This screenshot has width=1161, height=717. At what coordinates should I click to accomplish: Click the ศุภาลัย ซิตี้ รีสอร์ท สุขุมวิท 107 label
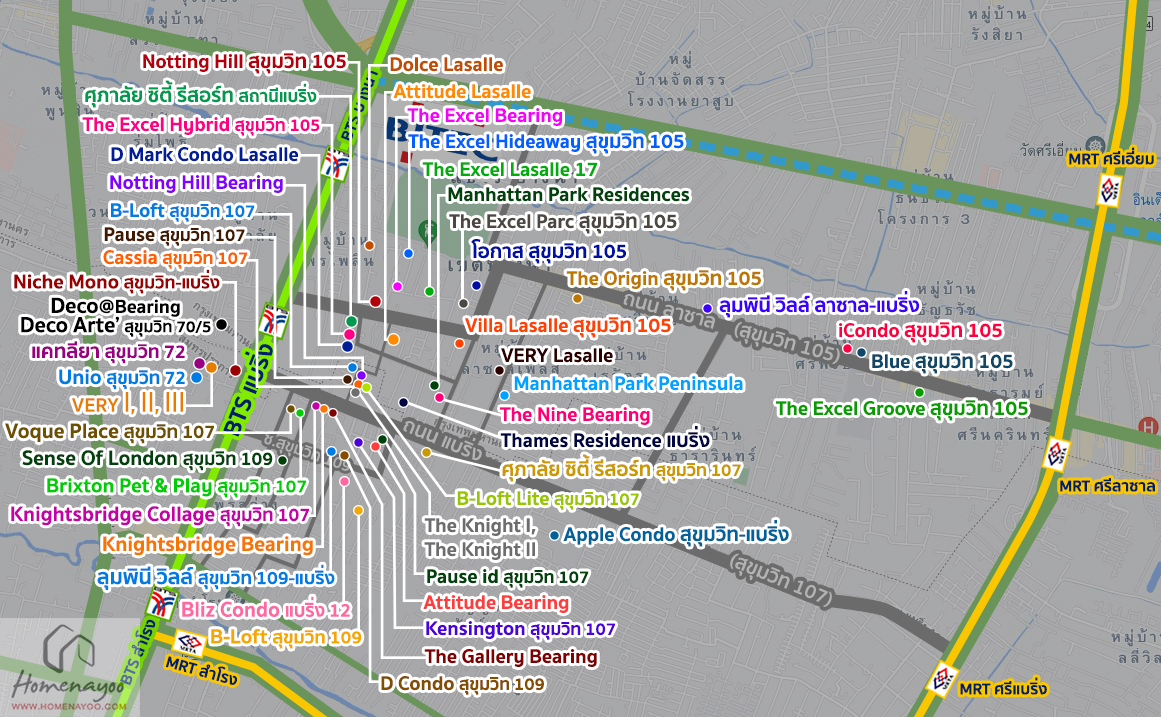click(x=620, y=470)
